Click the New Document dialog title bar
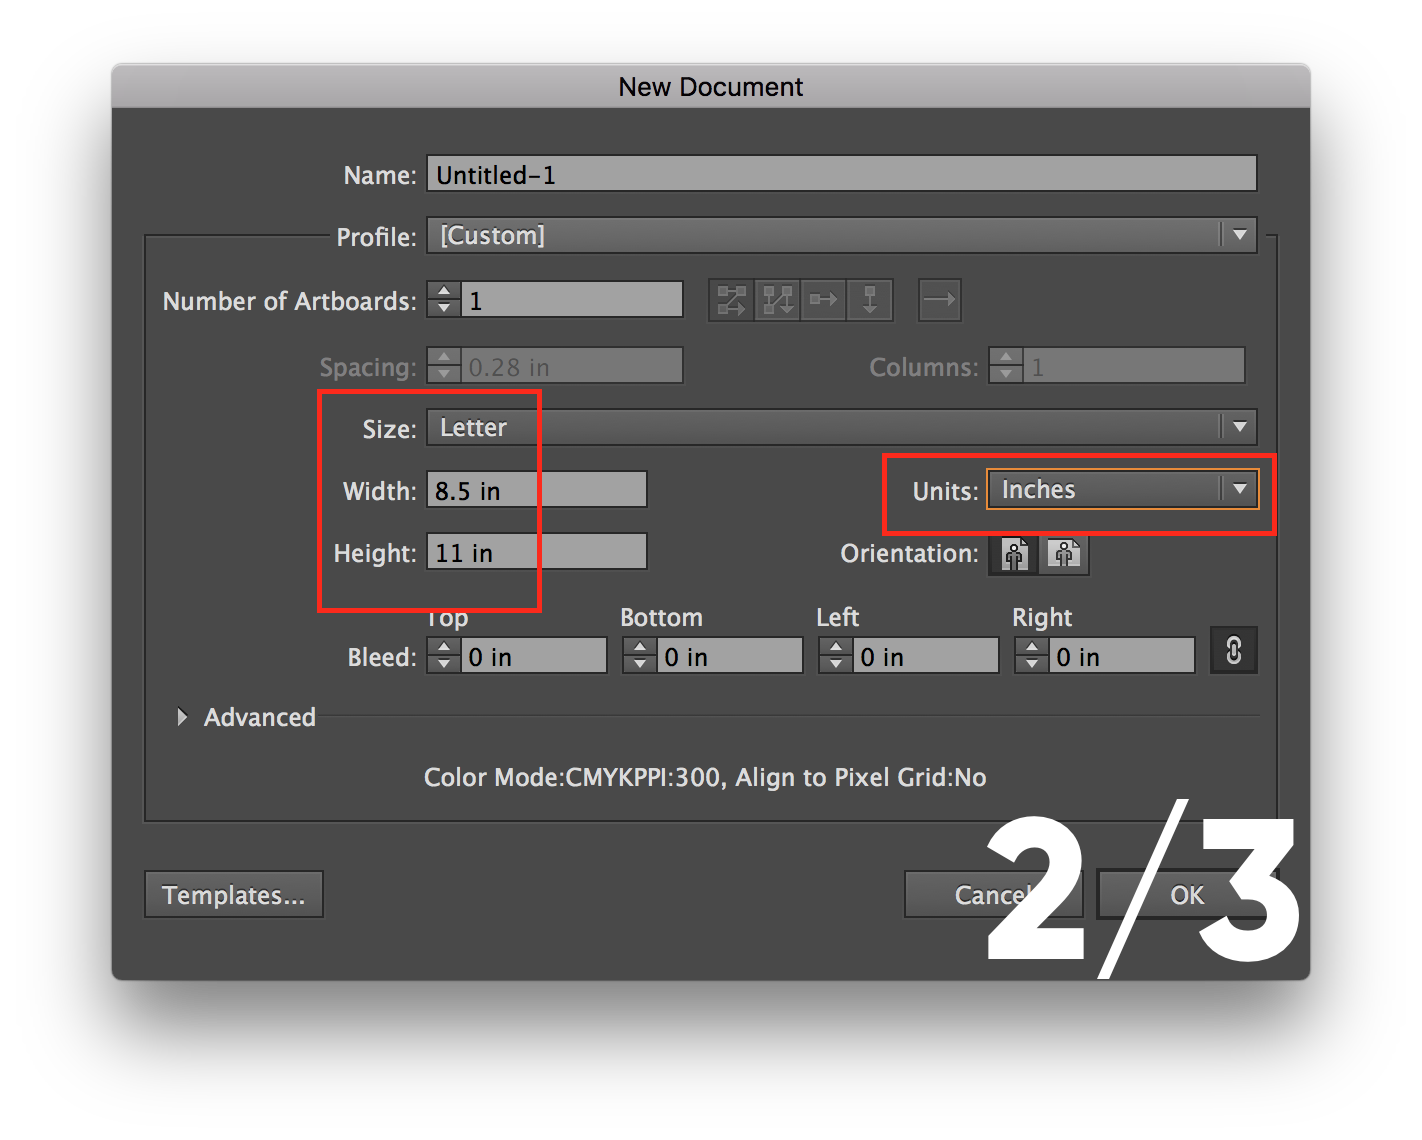Viewport: 1422px width, 1140px height. [710, 87]
